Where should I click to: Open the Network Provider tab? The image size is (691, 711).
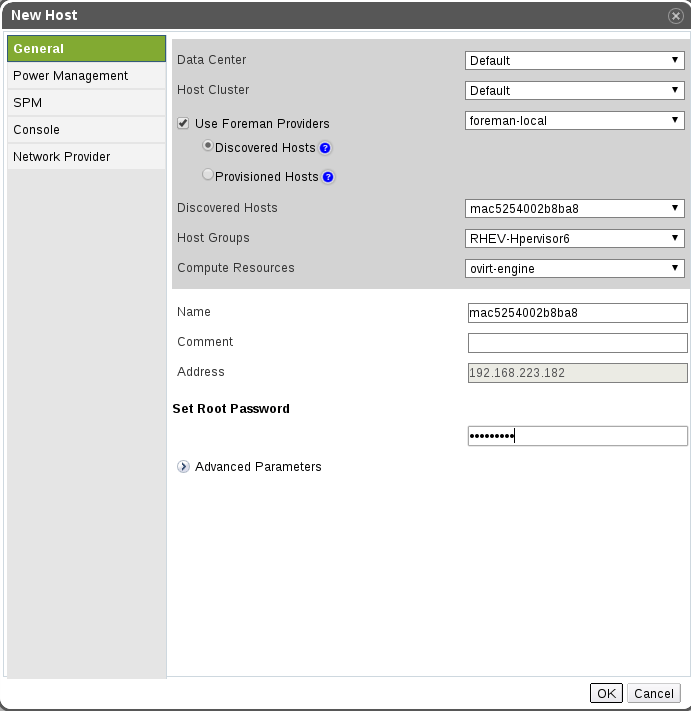click(61, 157)
